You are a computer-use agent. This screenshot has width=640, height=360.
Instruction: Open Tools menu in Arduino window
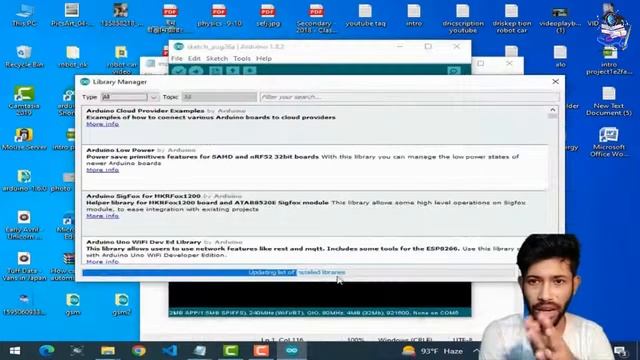242,58
